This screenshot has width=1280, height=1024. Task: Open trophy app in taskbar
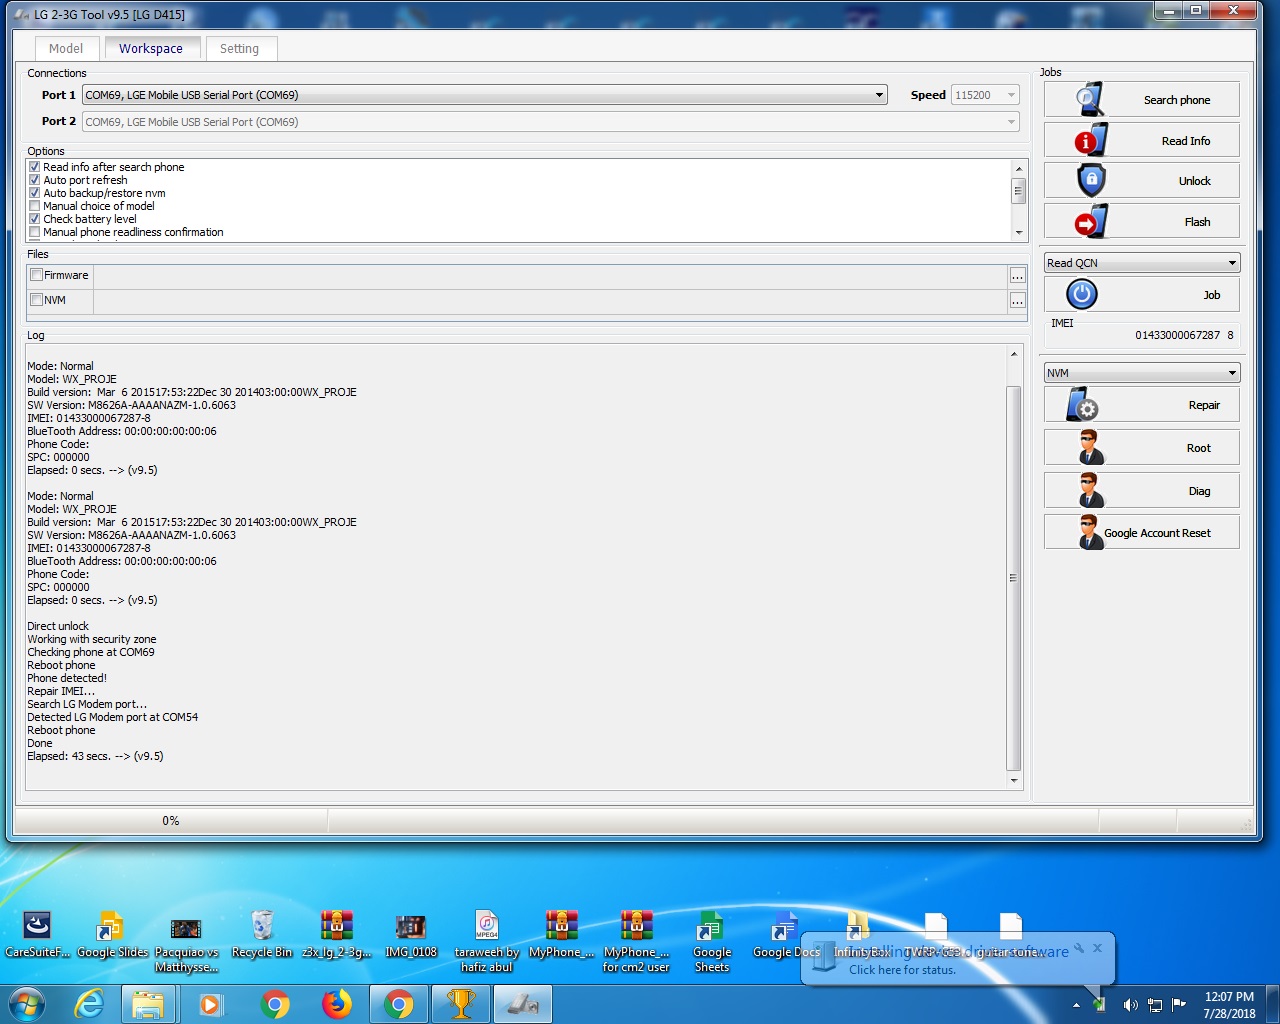[461, 1004]
